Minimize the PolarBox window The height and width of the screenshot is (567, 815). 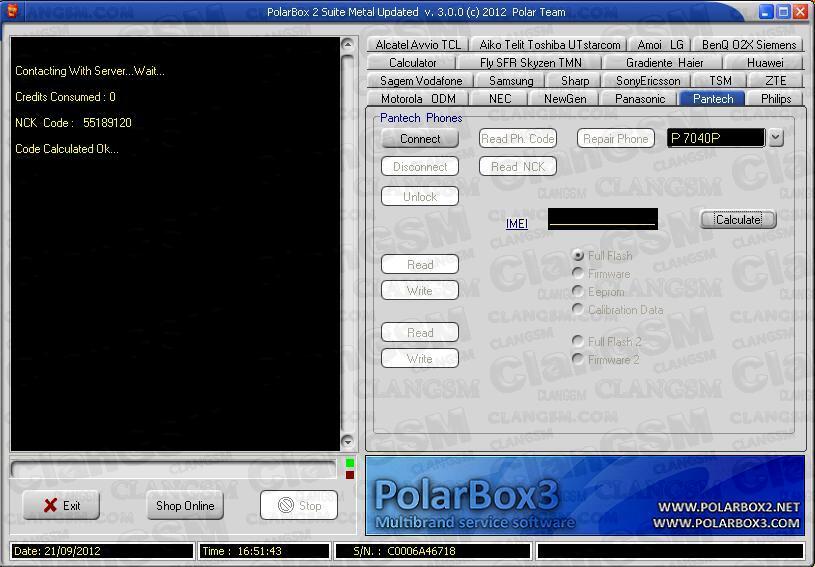(766, 11)
